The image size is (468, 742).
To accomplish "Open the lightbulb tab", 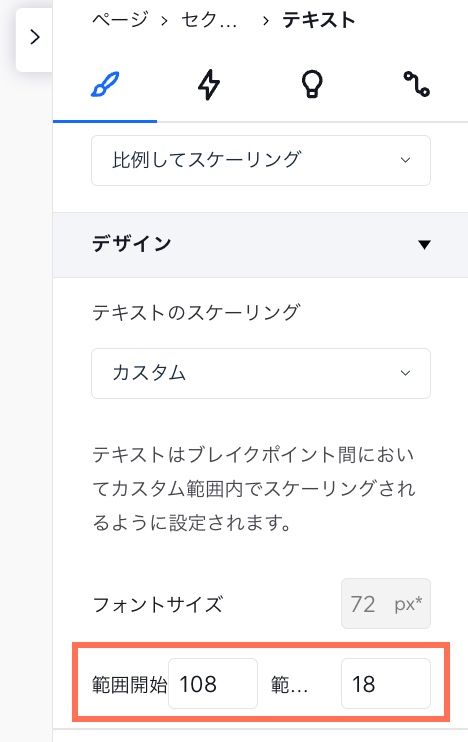I will point(312,85).
